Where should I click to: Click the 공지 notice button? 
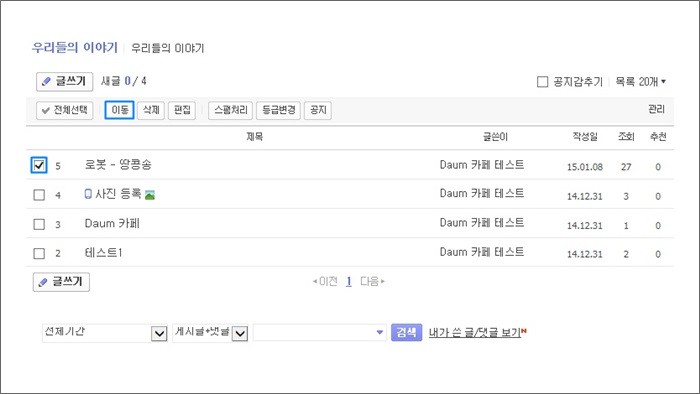tap(318, 110)
